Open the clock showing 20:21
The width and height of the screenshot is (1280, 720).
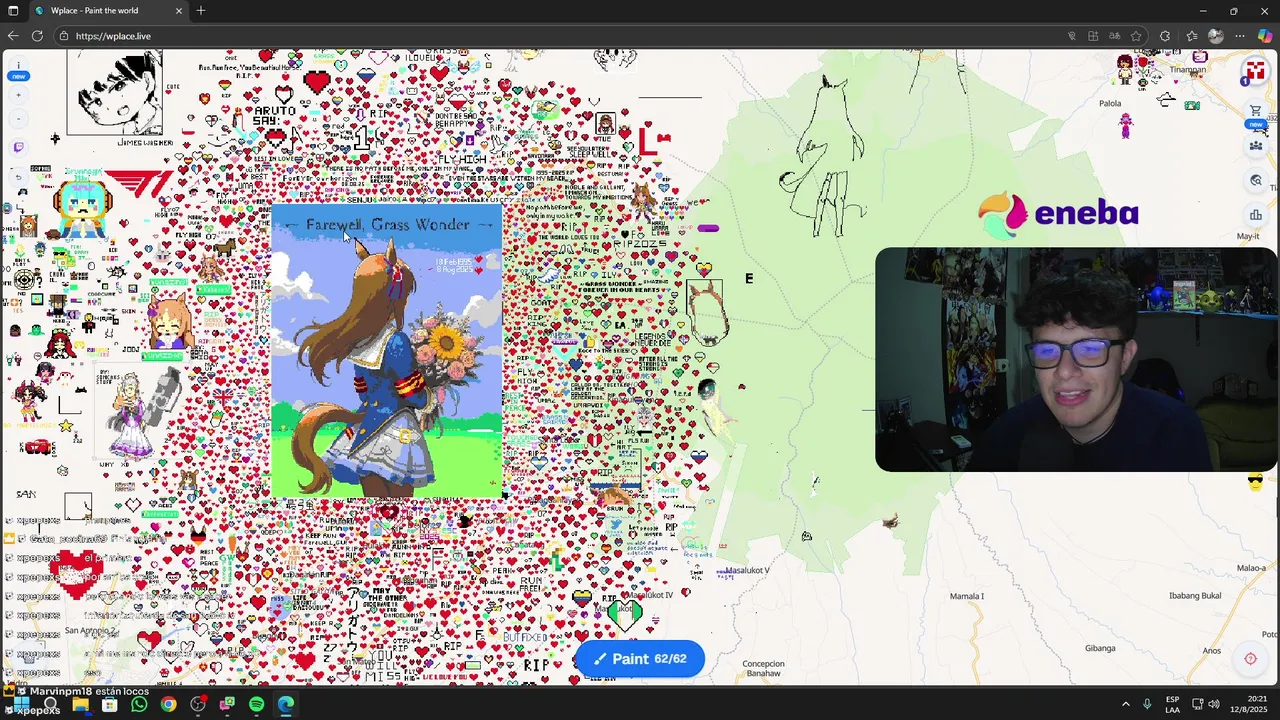click(x=1249, y=705)
